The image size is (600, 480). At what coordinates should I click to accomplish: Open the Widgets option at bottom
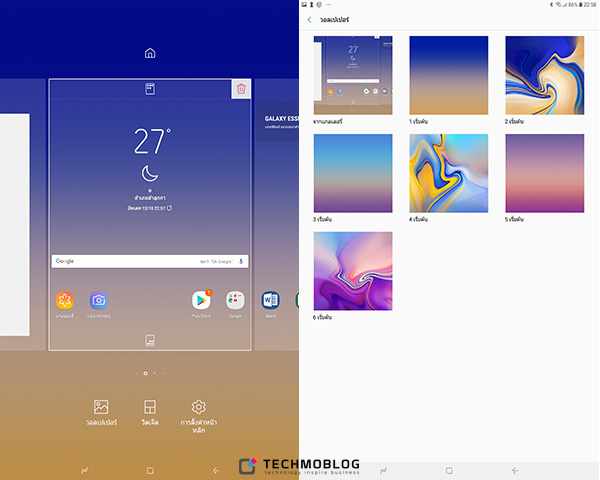pos(150,413)
